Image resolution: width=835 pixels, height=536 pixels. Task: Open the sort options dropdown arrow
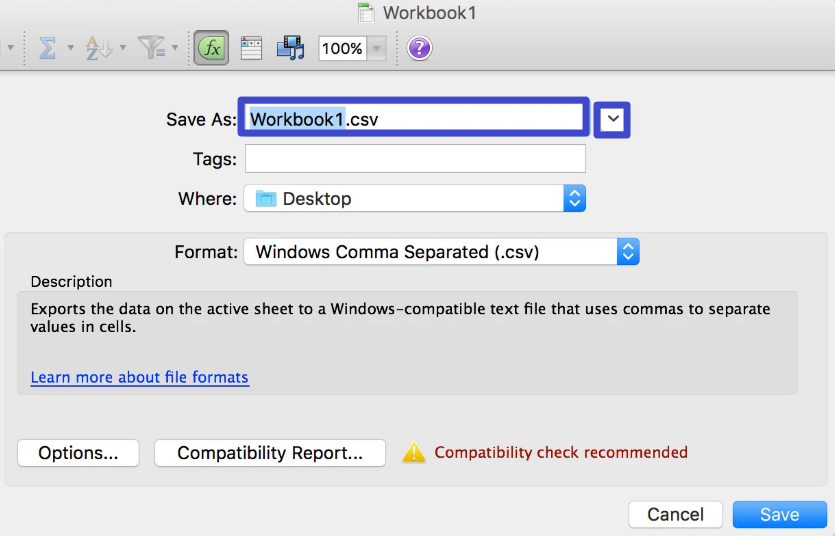(x=123, y=48)
